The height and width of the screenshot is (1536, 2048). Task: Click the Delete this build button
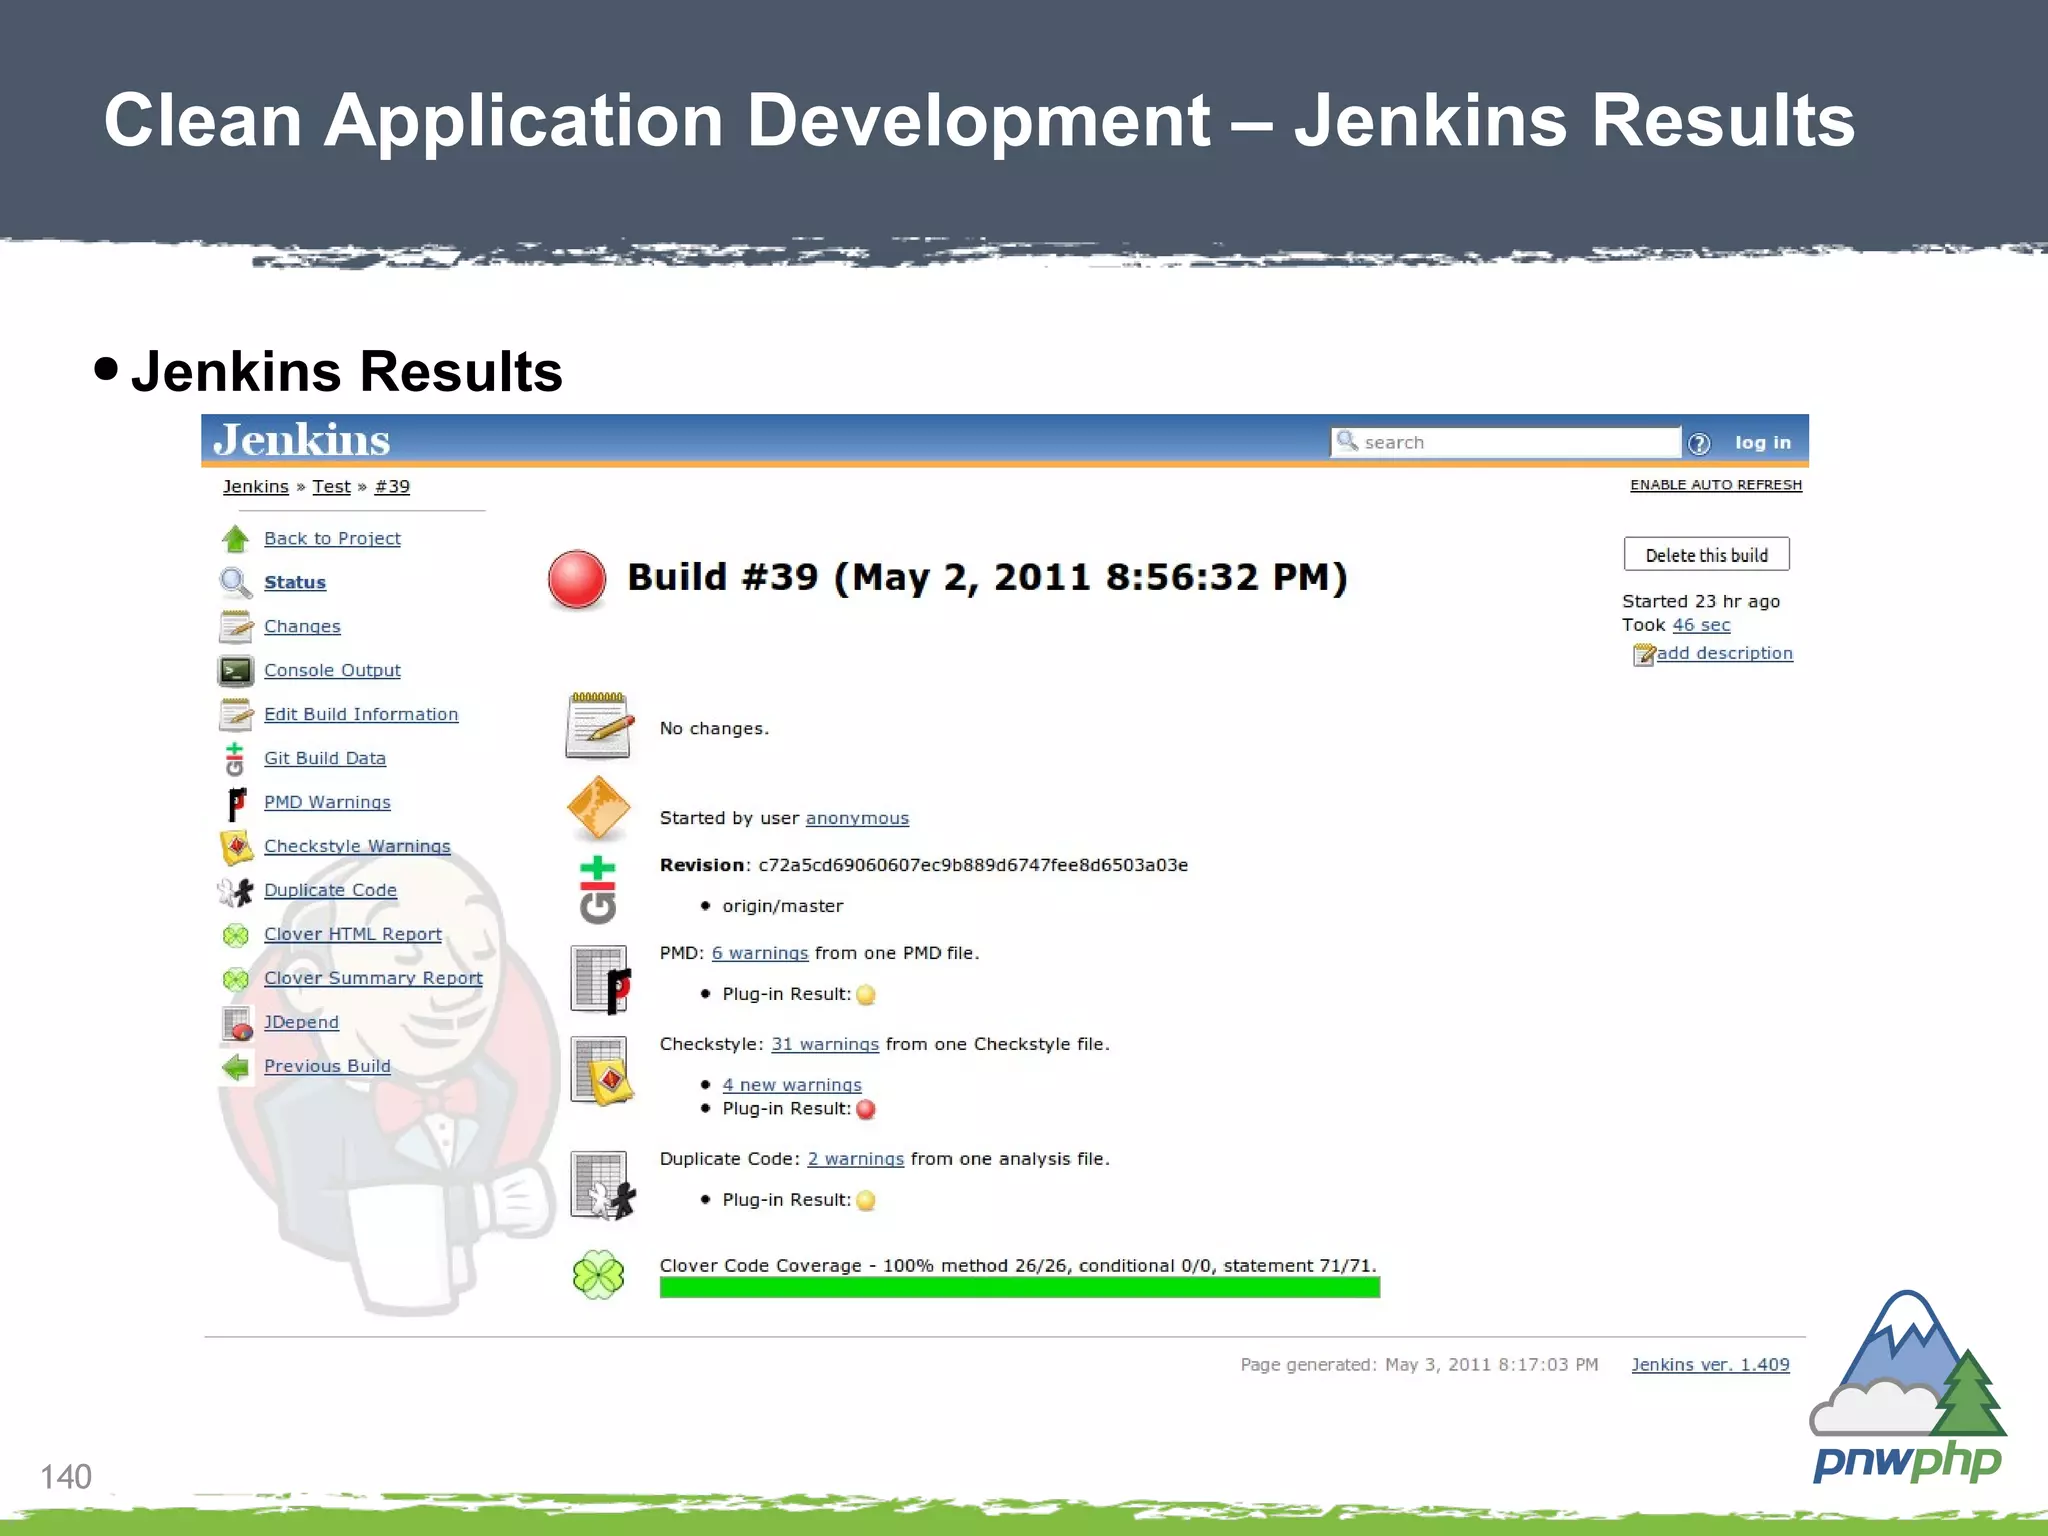1707,555
